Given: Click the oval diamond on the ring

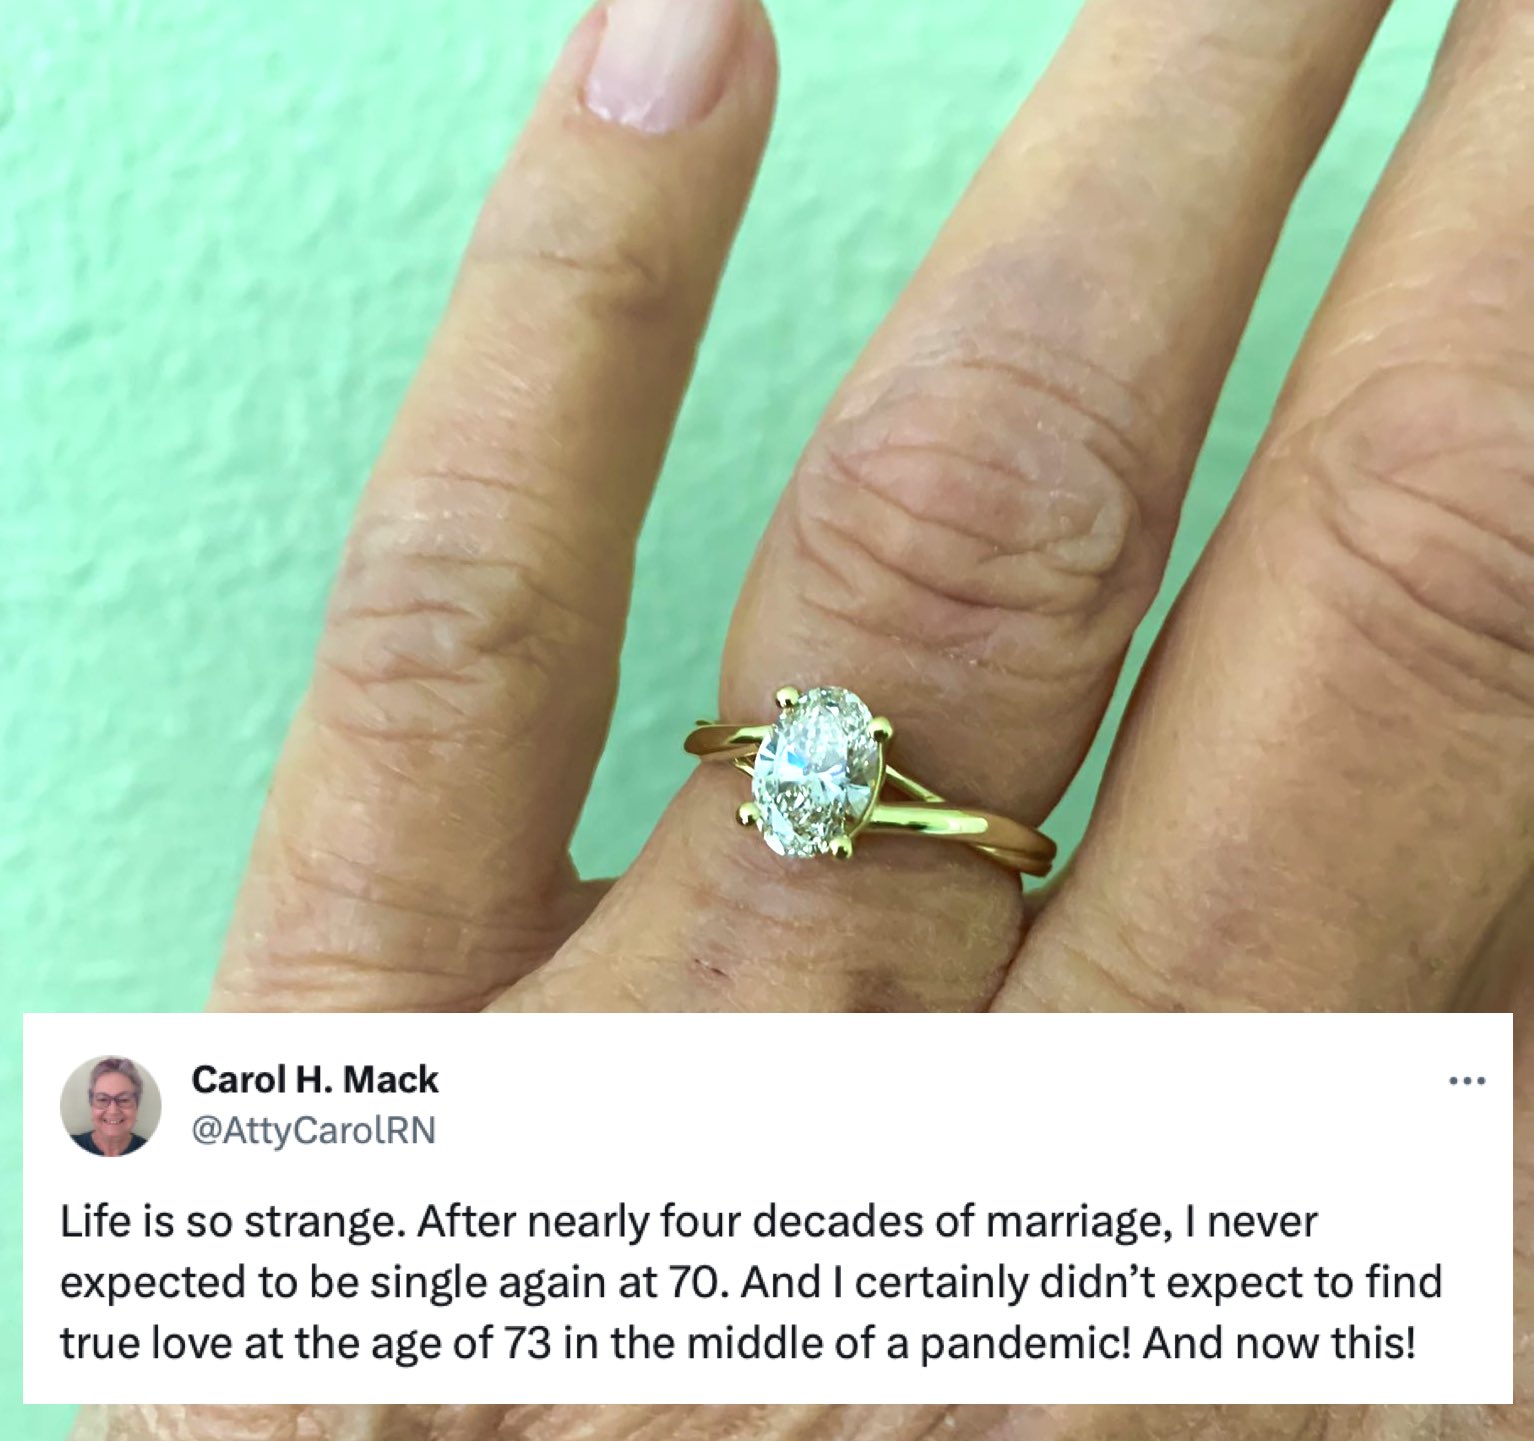Looking at the screenshot, I should pyautogui.click(x=816, y=773).
